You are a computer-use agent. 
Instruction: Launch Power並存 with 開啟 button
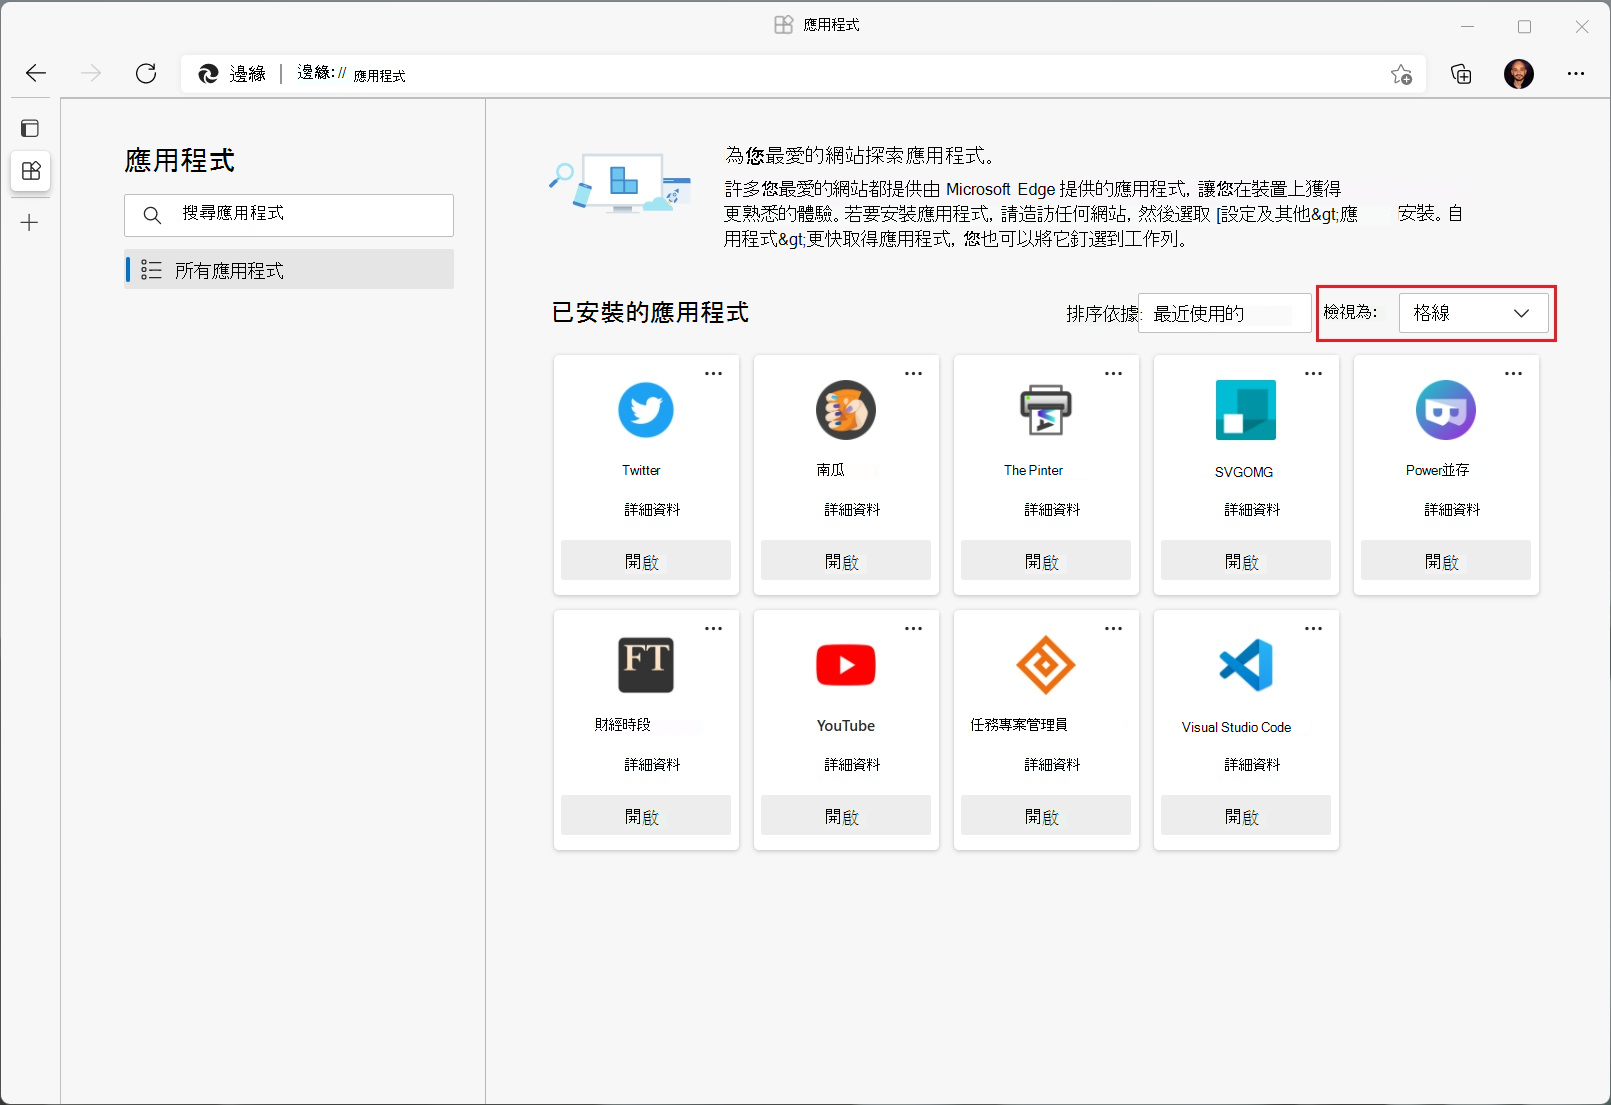click(x=1446, y=561)
